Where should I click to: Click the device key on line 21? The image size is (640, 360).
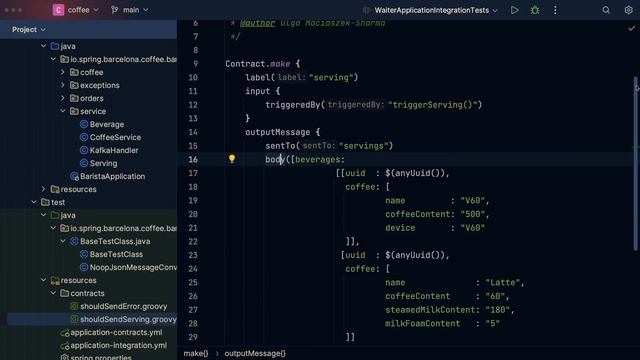[x=400, y=228]
